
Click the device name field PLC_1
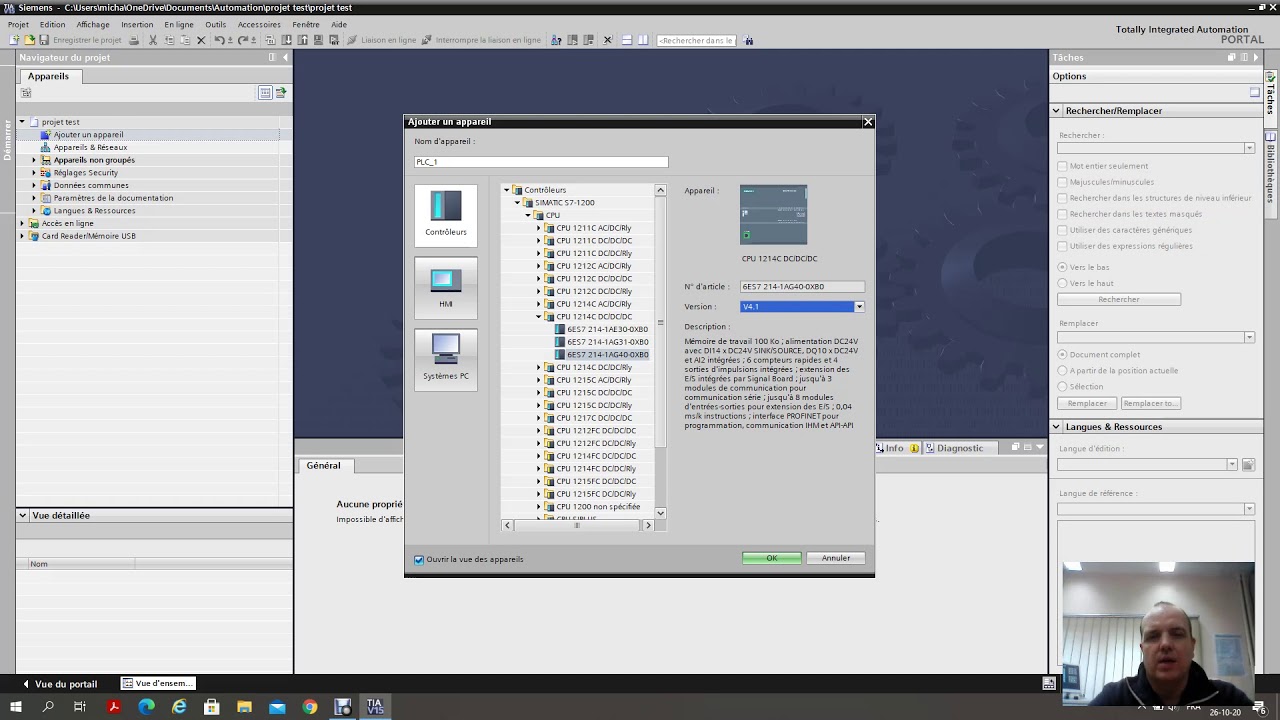click(x=541, y=162)
